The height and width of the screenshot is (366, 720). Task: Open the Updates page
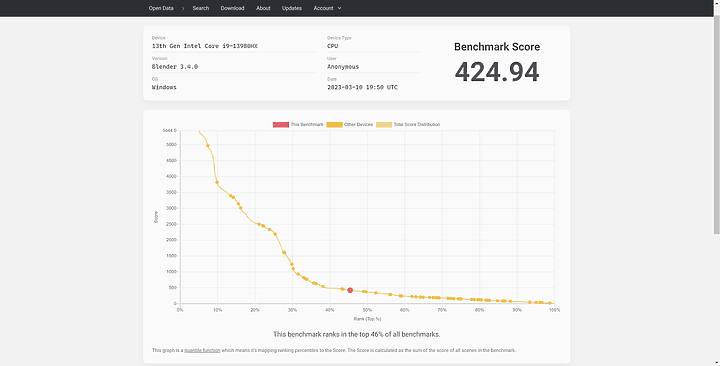click(292, 8)
